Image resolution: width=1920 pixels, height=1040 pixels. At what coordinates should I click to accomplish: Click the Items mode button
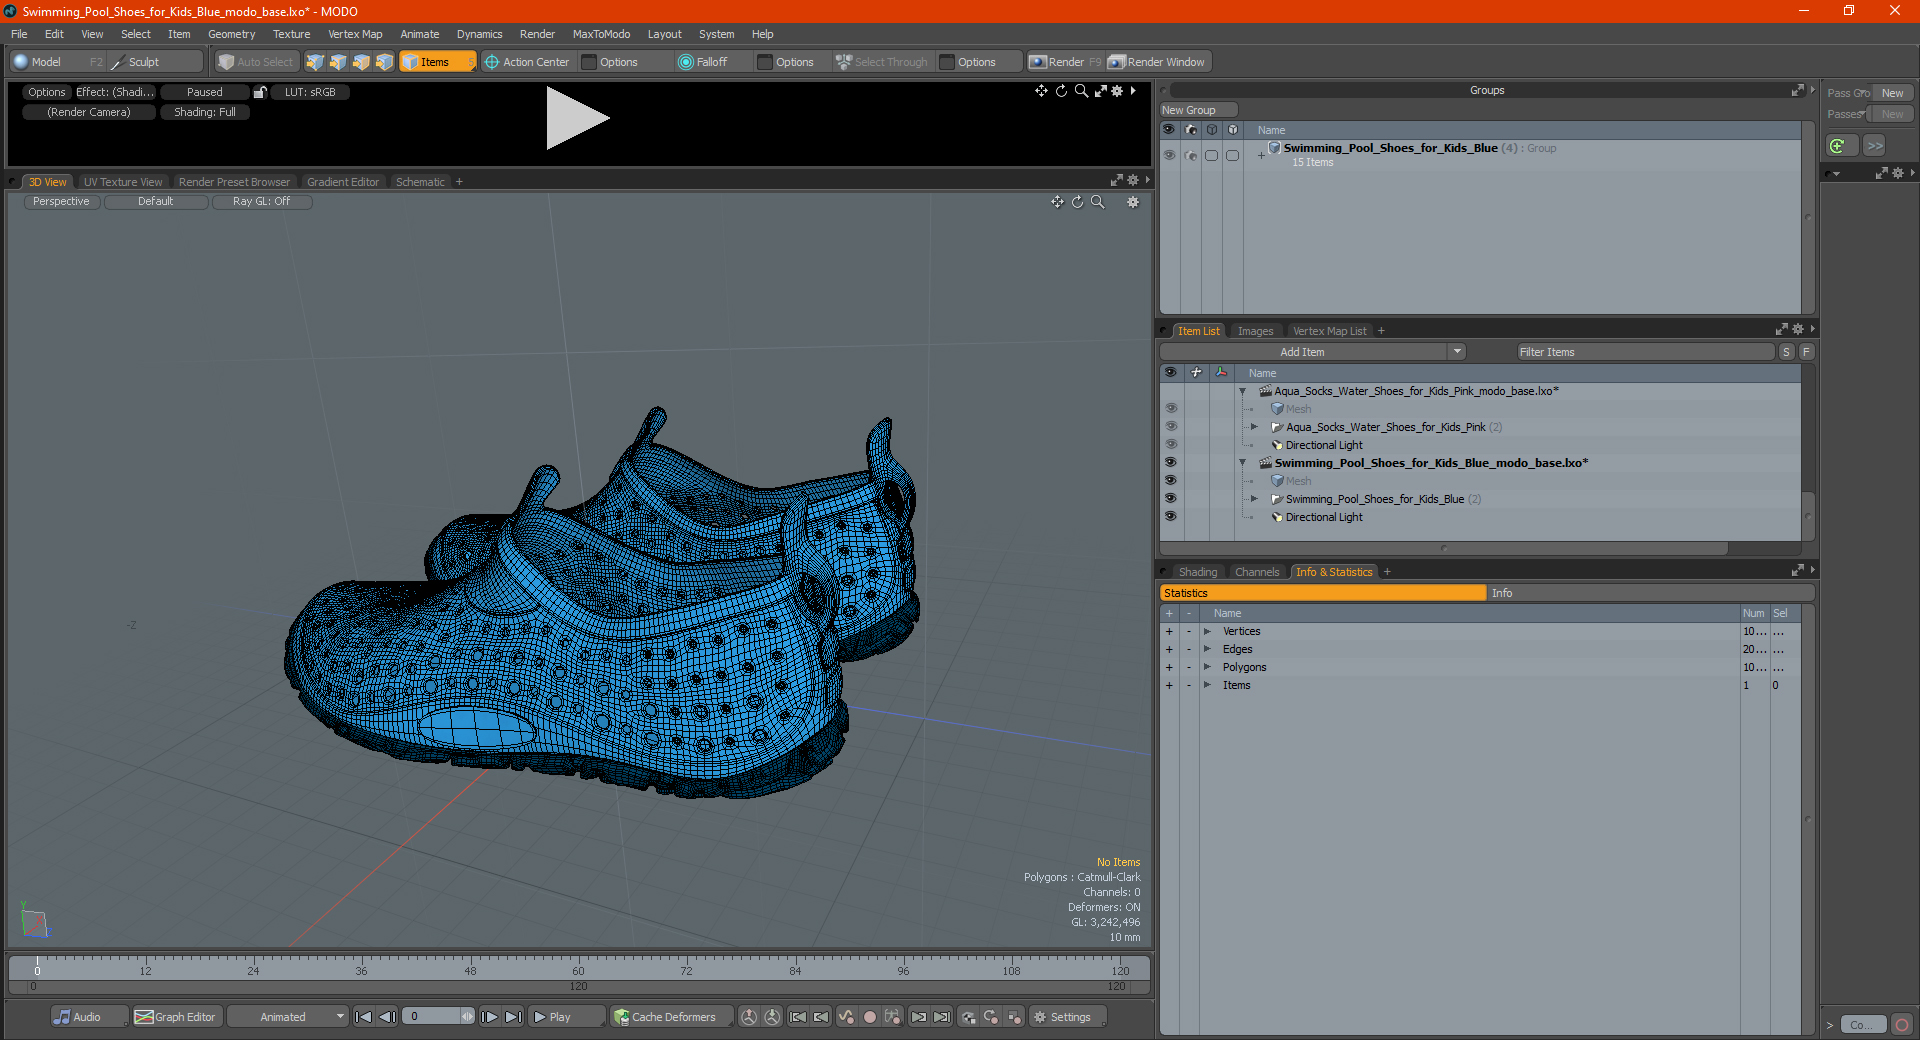pyautogui.click(x=436, y=62)
